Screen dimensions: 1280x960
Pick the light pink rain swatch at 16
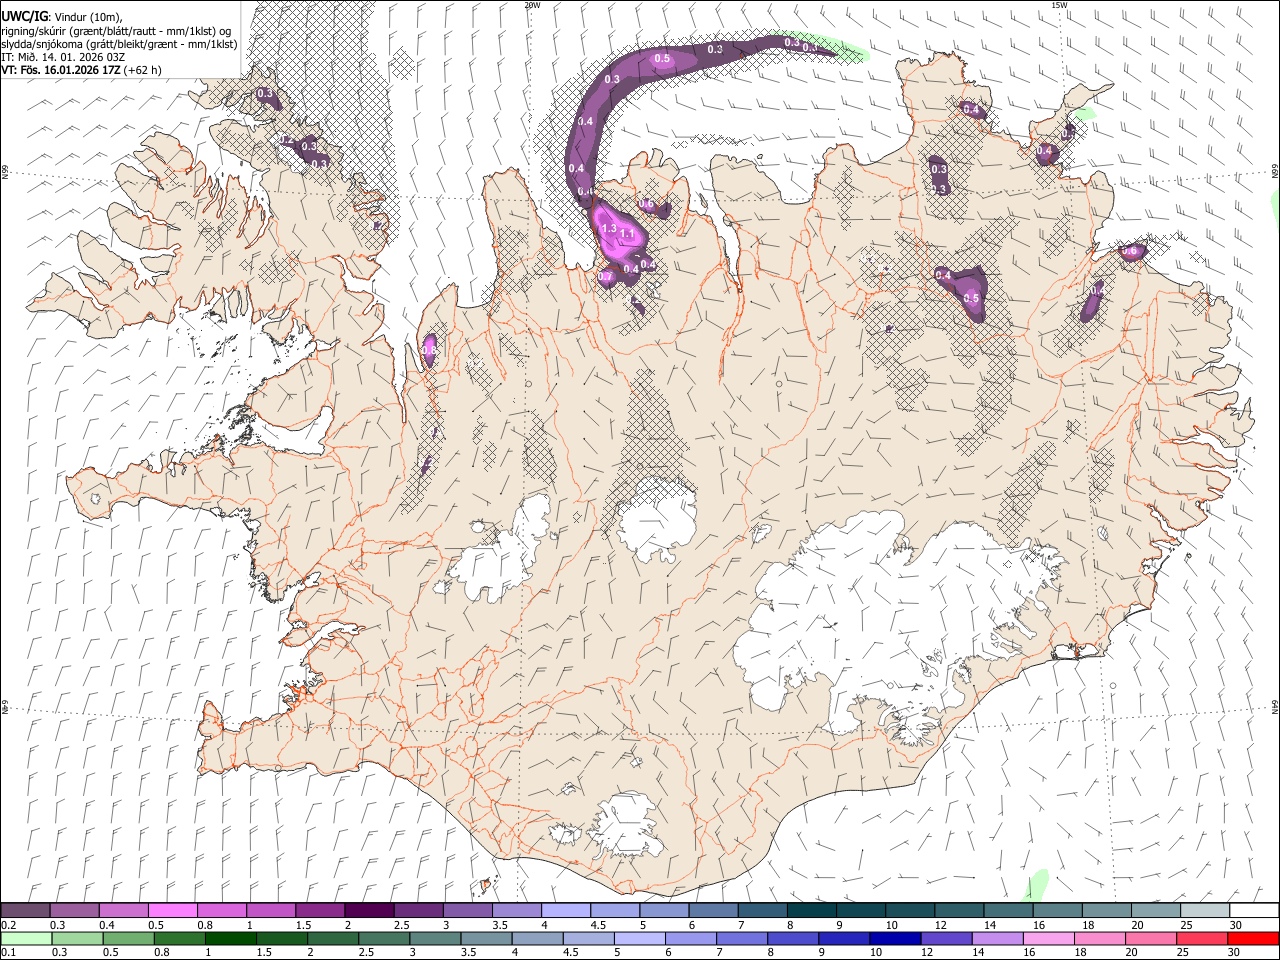point(1049,938)
